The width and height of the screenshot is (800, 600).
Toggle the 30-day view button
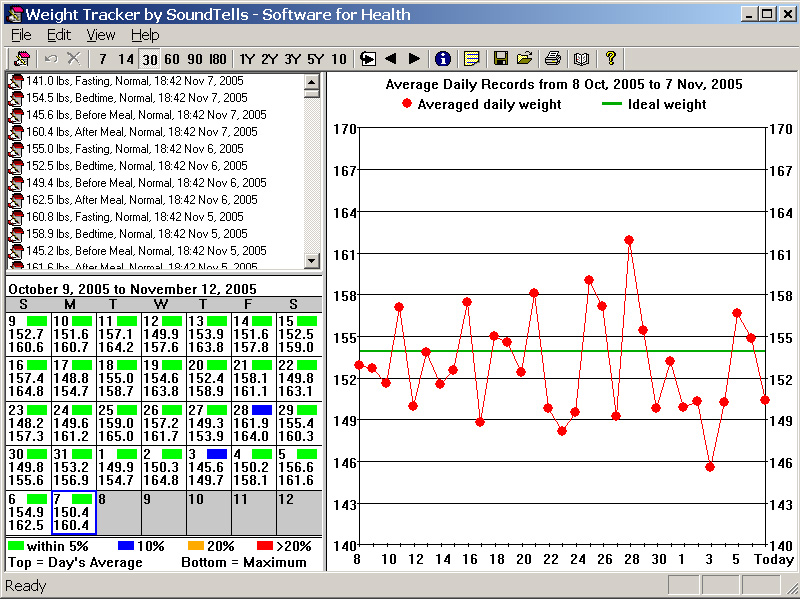(149, 59)
